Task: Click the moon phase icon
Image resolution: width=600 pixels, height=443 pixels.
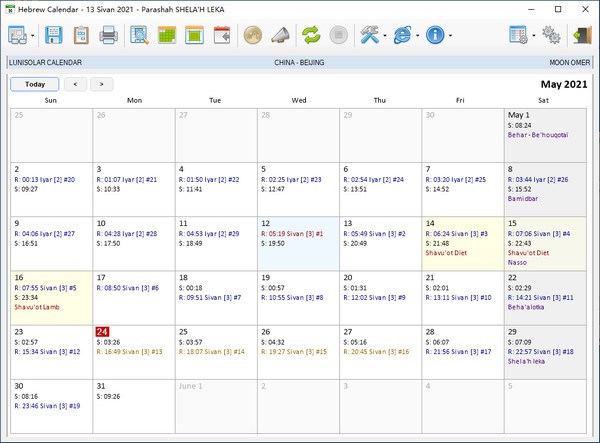Action: (x=254, y=36)
